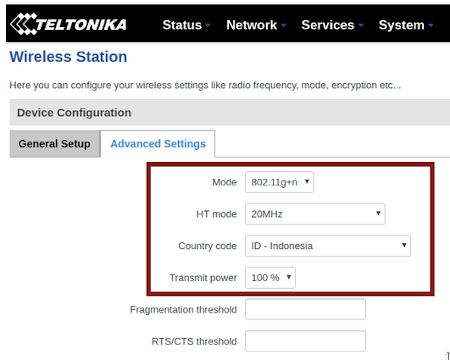Viewport: 450px width, 360px height.
Task: Click the blue caret beside Network
Action: click(x=284, y=25)
